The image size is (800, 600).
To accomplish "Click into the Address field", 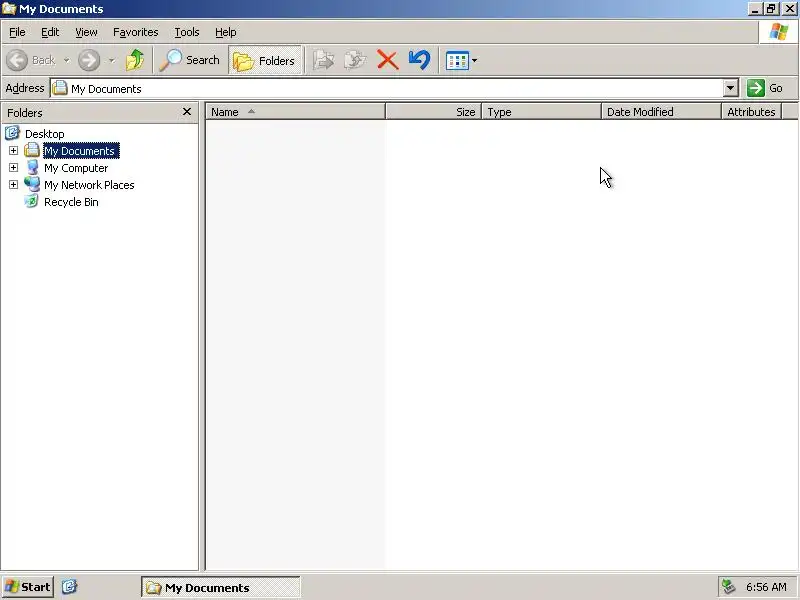I will [387, 88].
